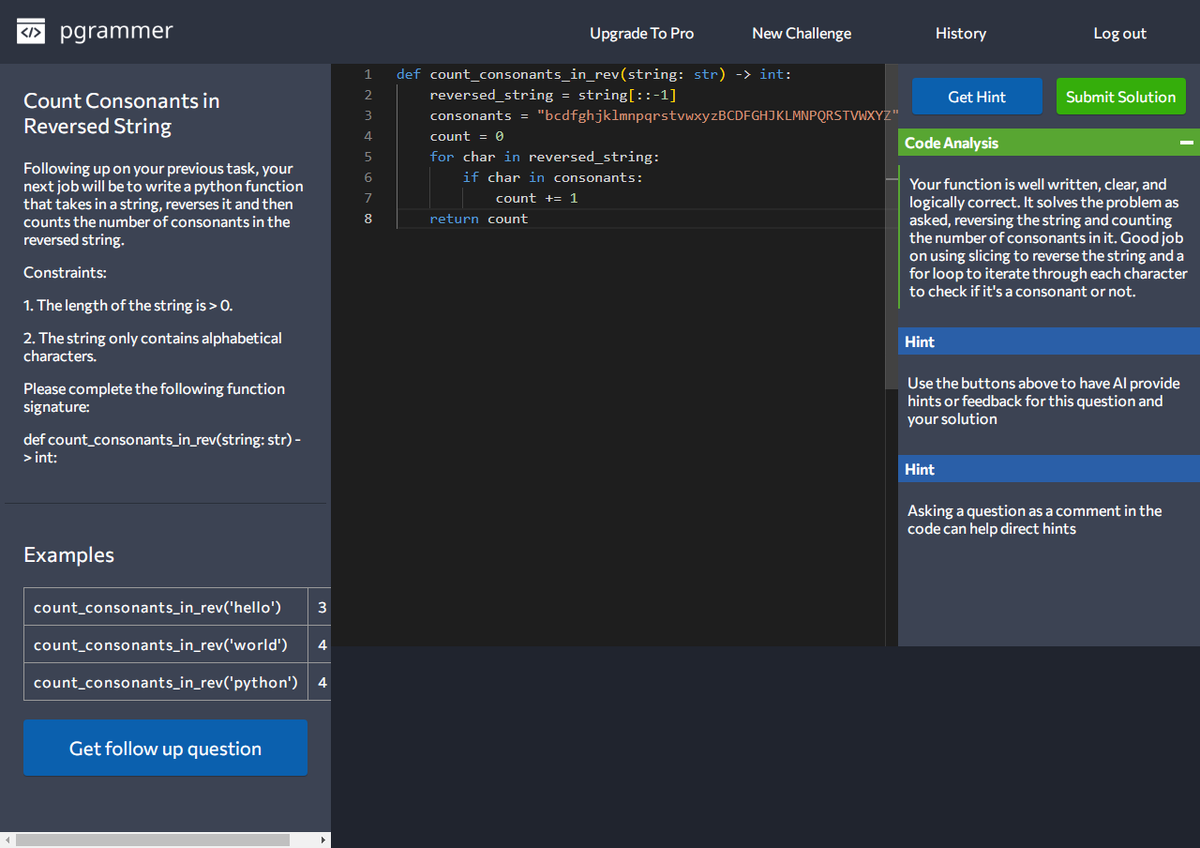The image size is (1200, 848).
Task: Place cursor on line 8 return count
Action: [x=478, y=218]
